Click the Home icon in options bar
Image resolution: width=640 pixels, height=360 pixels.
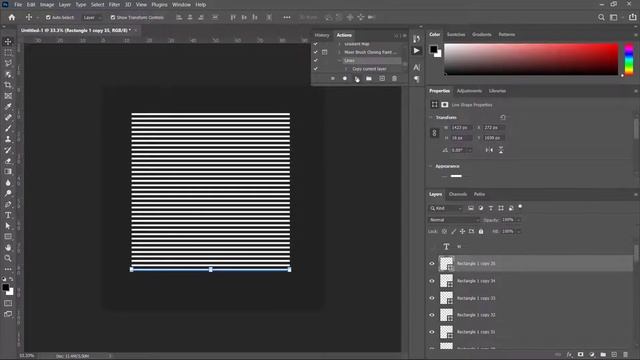(x=12, y=17)
